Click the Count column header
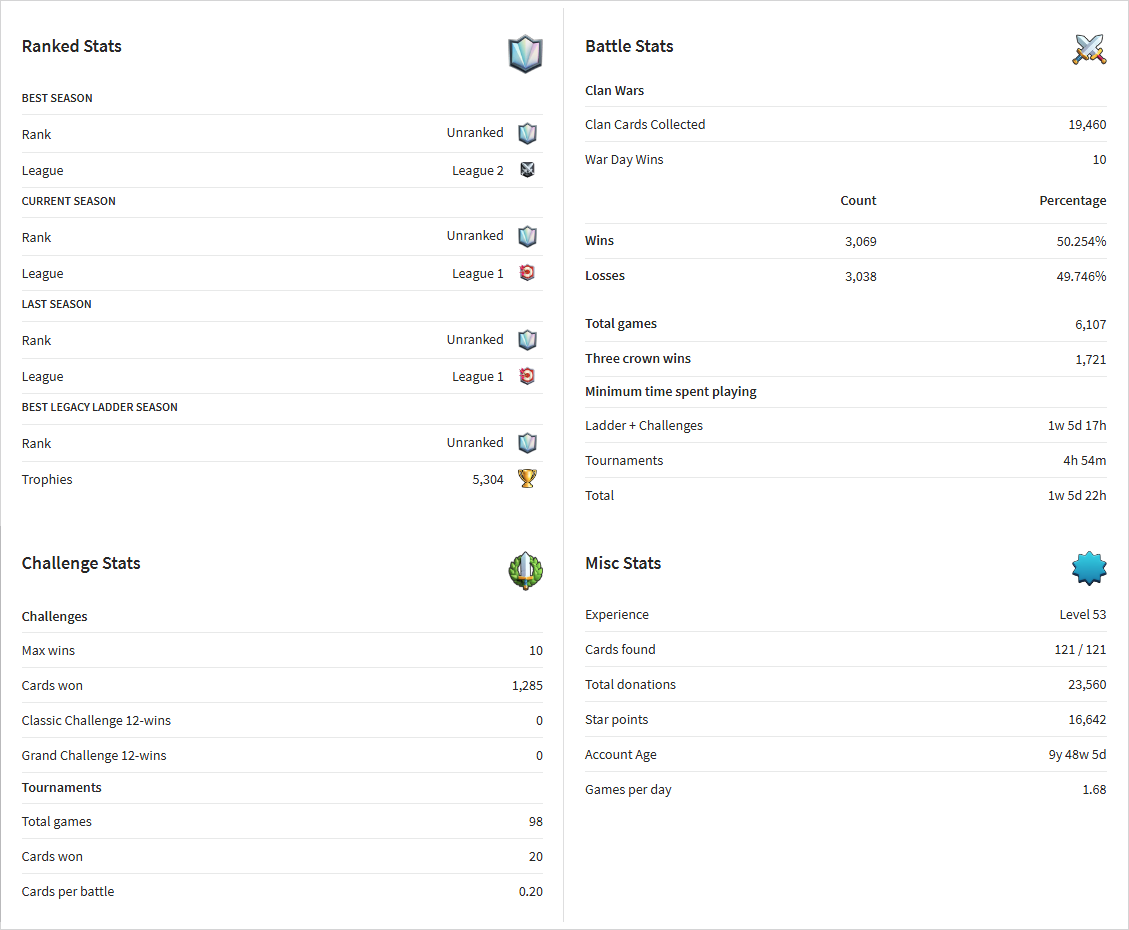 (x=858, y=201)
